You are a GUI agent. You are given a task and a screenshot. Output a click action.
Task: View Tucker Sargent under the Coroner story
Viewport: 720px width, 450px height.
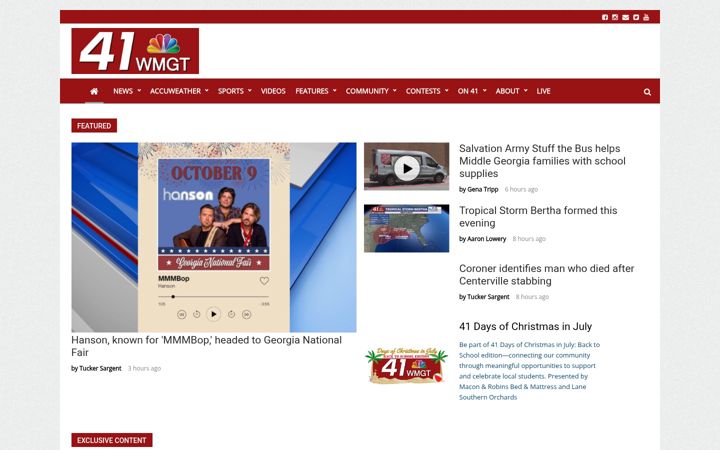[488, 297]
